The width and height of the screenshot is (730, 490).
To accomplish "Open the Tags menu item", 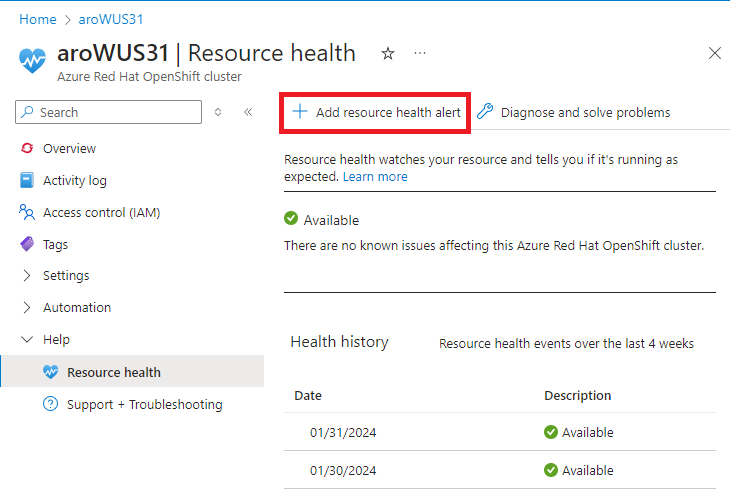I will click(55, 245).
